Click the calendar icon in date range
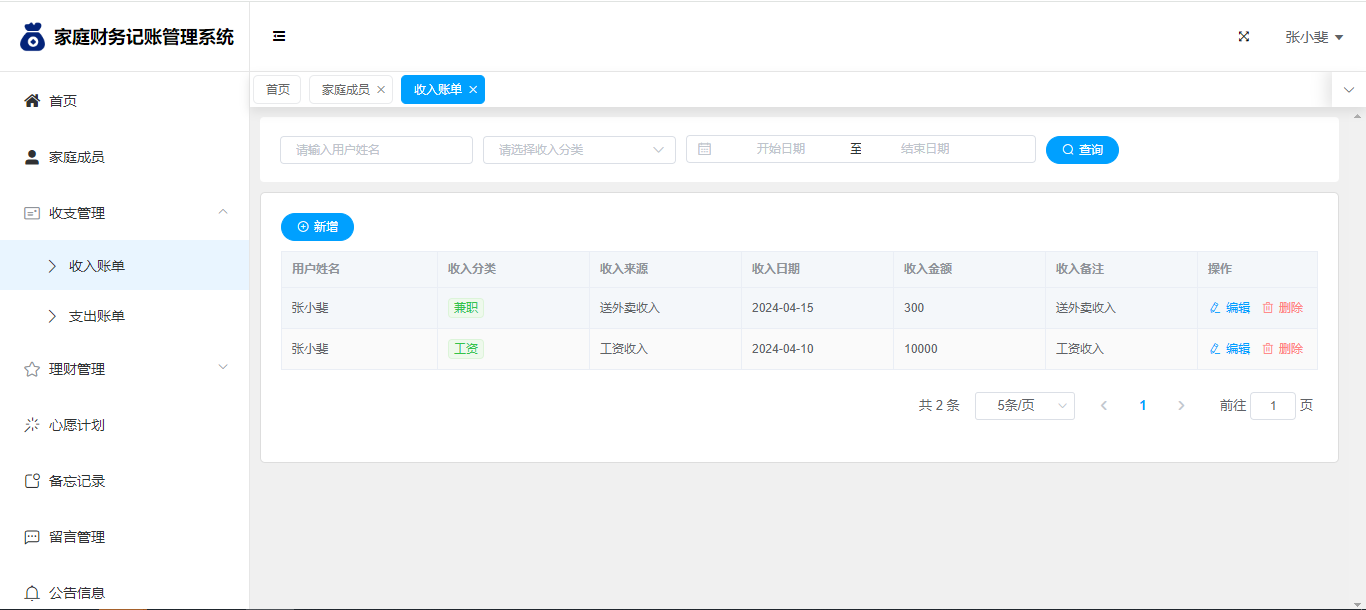The height and width of the screenshot is (610, 1366). point(705,149)
